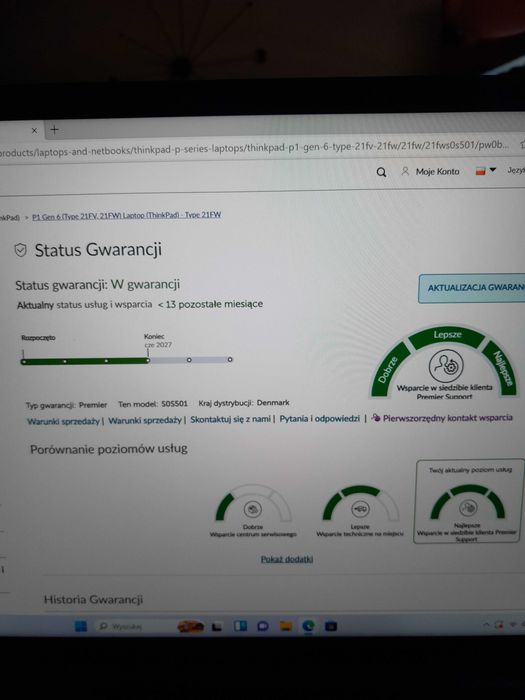Click the Aktualizacja Gwarancji button

(x=472, y=288)
